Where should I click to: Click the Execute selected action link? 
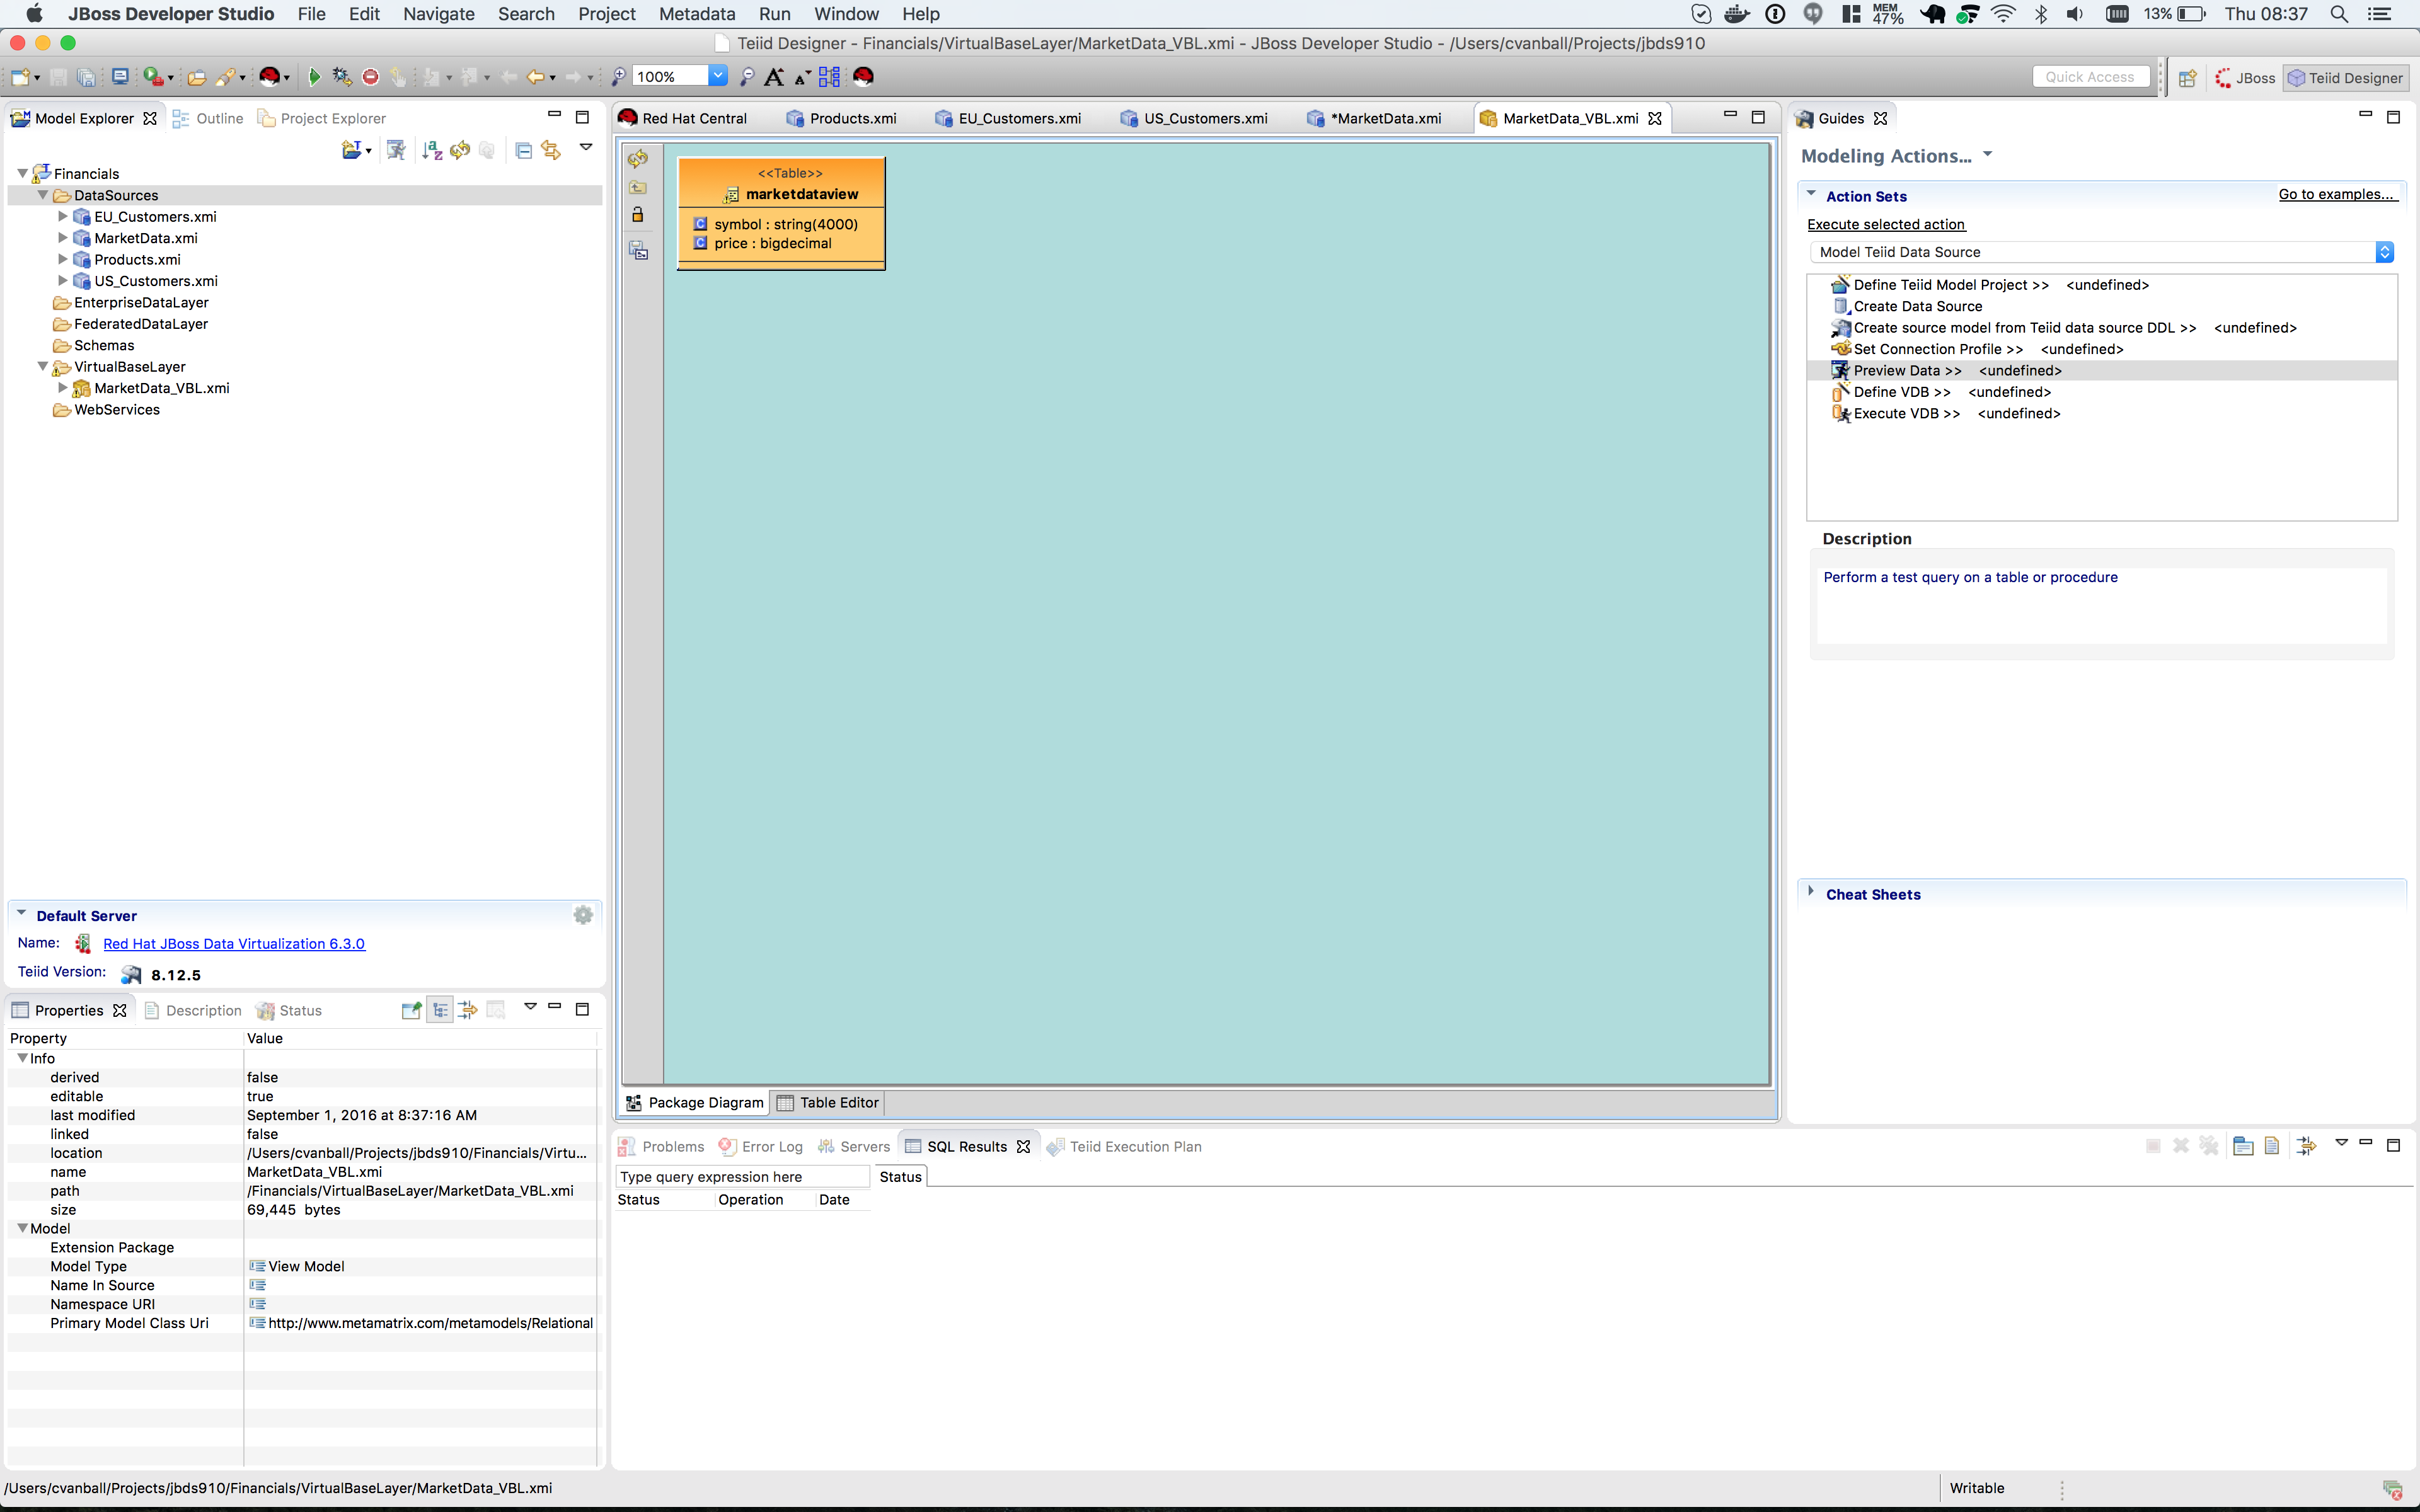(1885, 224)
